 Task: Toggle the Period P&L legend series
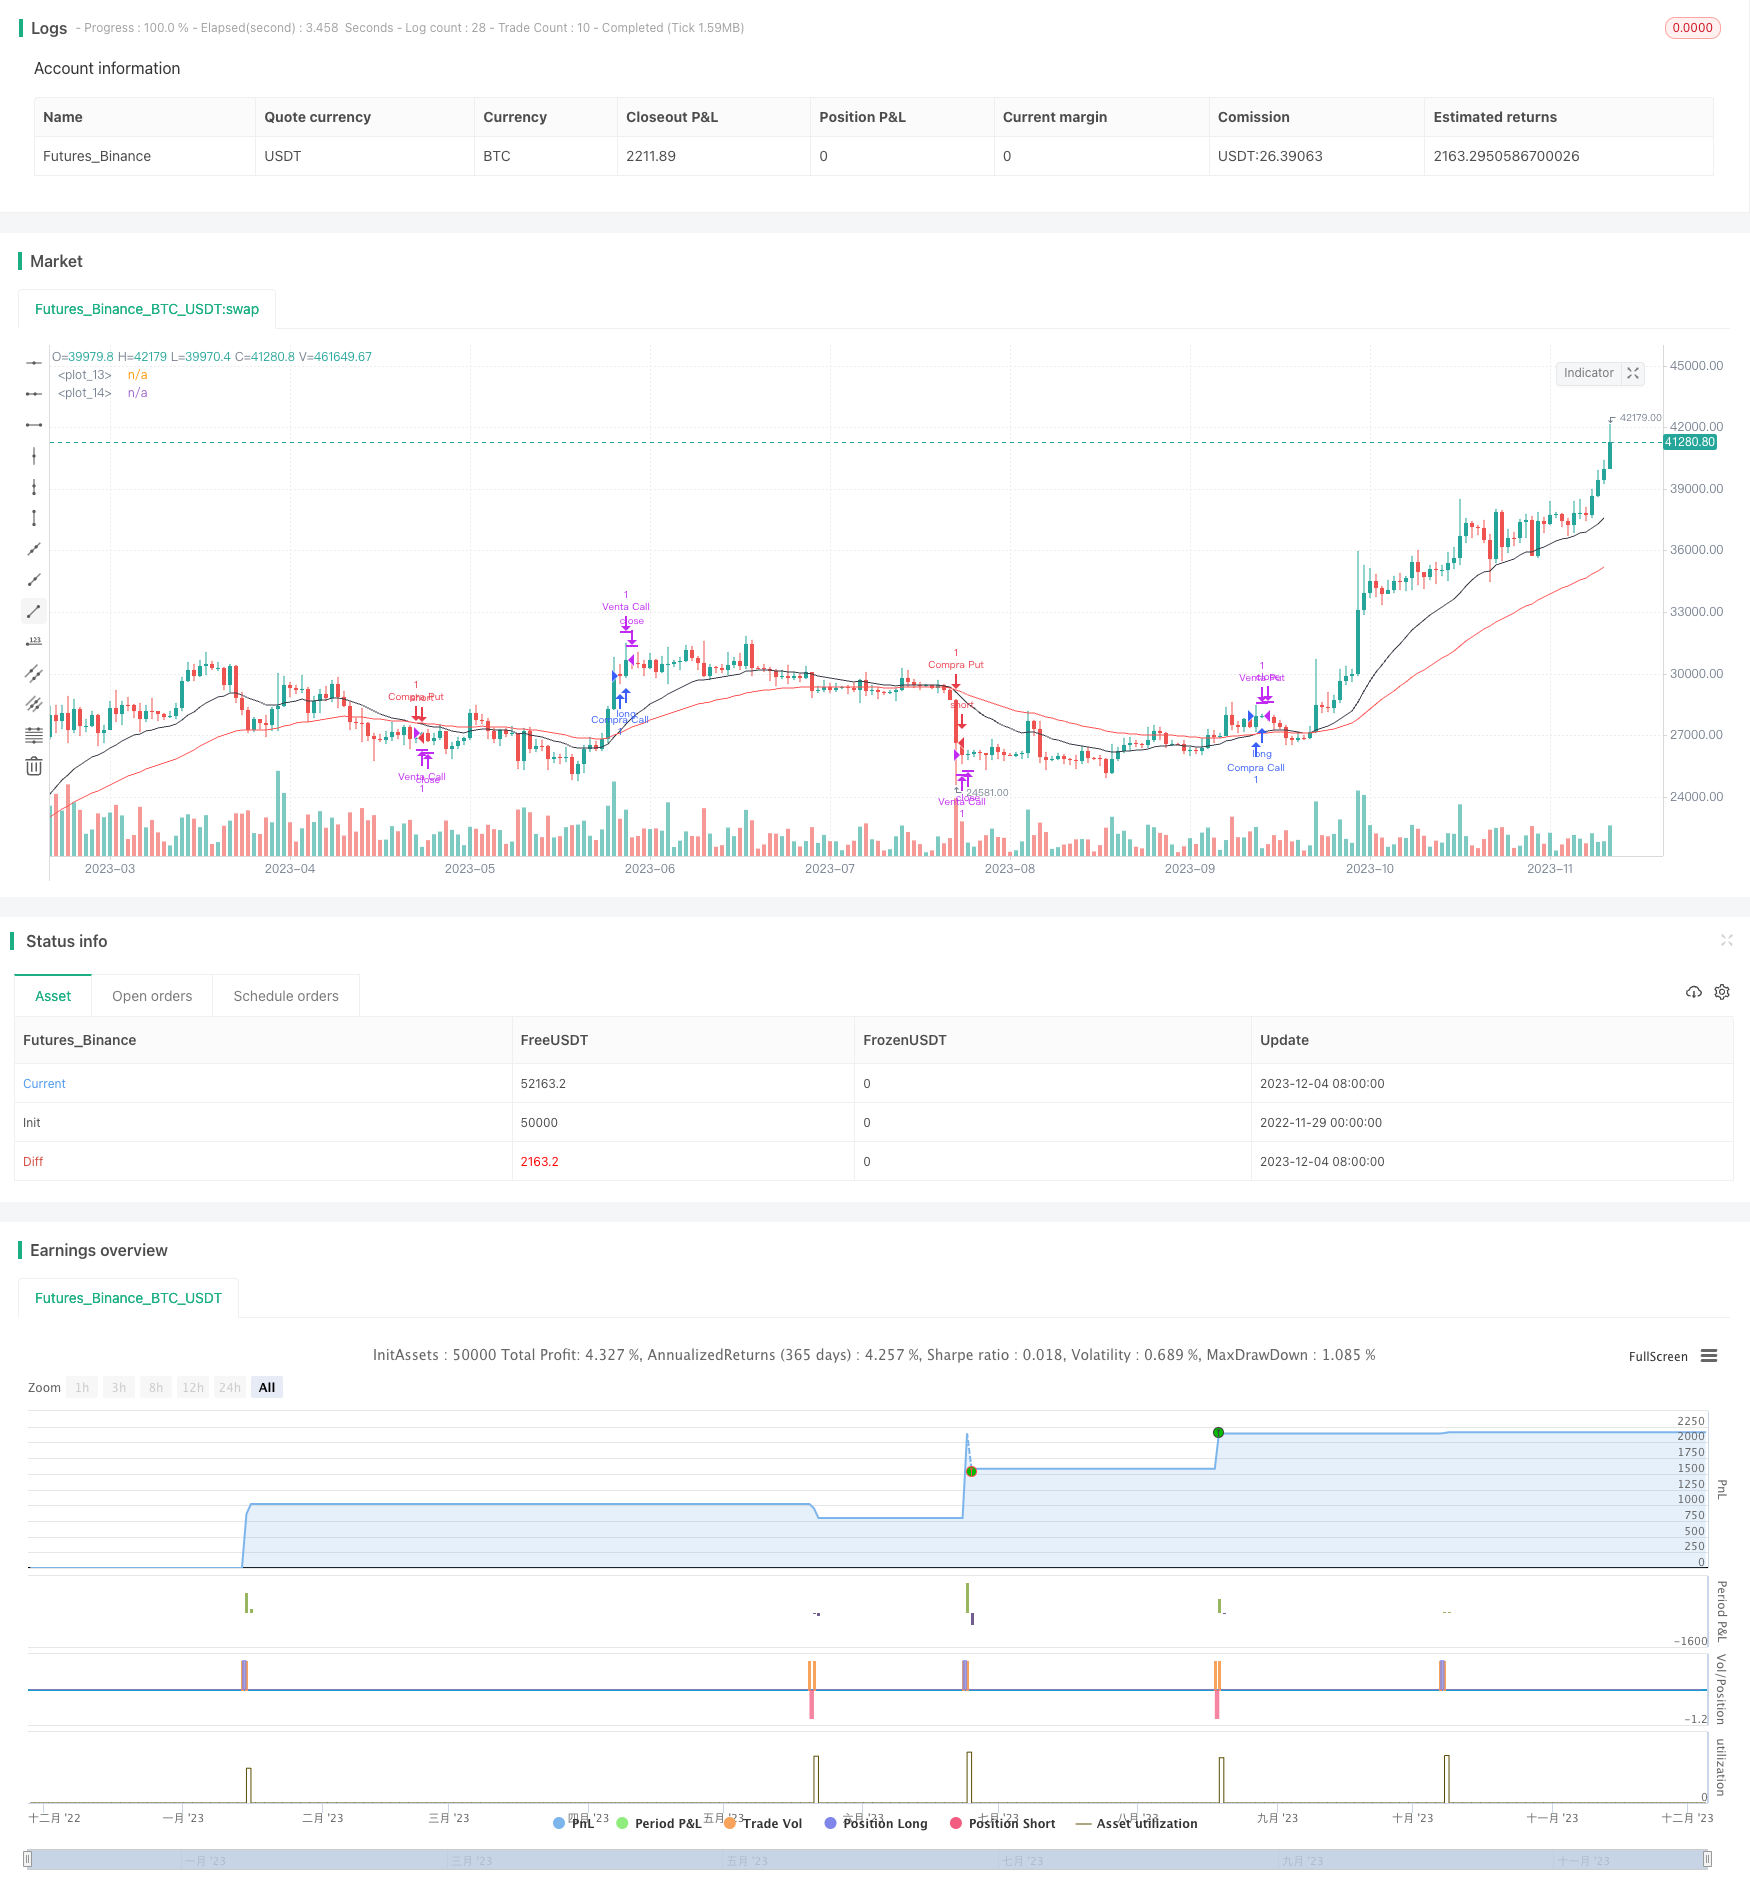pos(659,1823)
